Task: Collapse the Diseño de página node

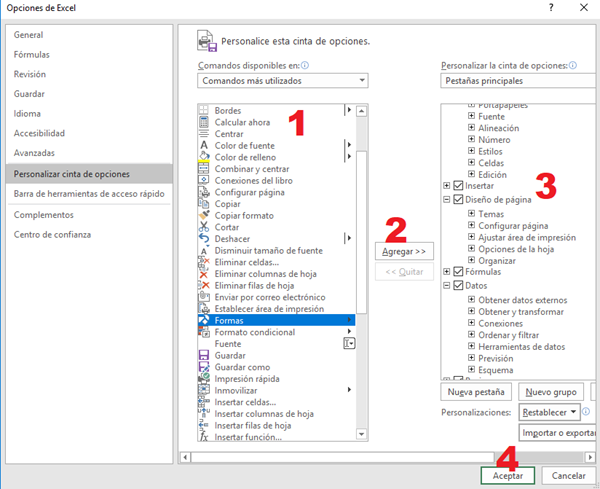Action: (x=446, y=199)
